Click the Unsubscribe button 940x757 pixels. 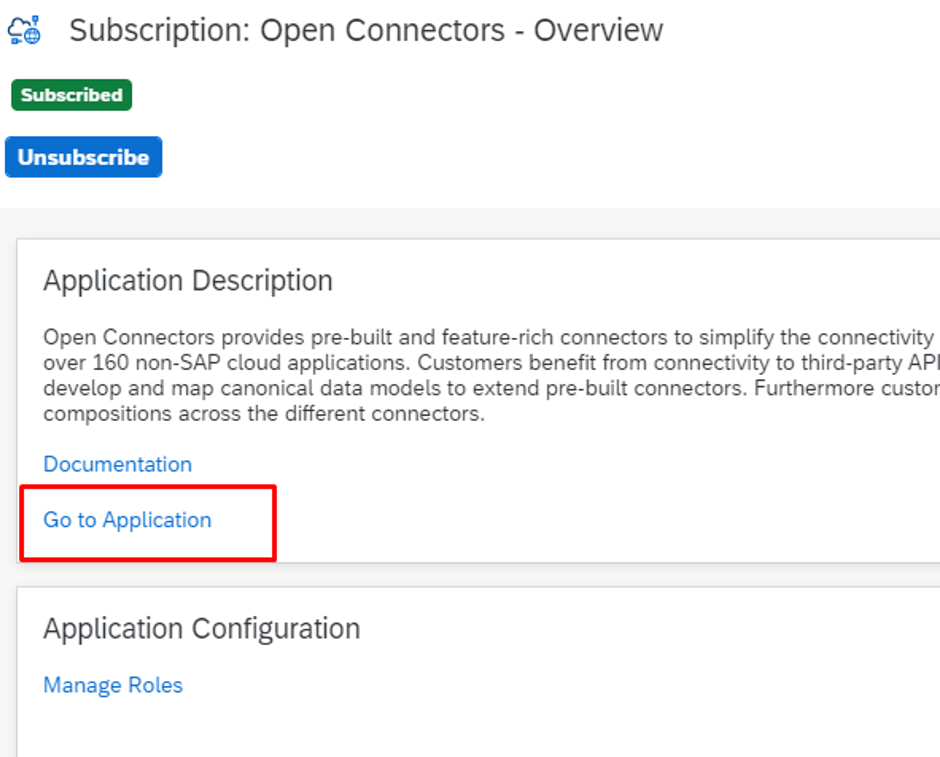point(83,157)
